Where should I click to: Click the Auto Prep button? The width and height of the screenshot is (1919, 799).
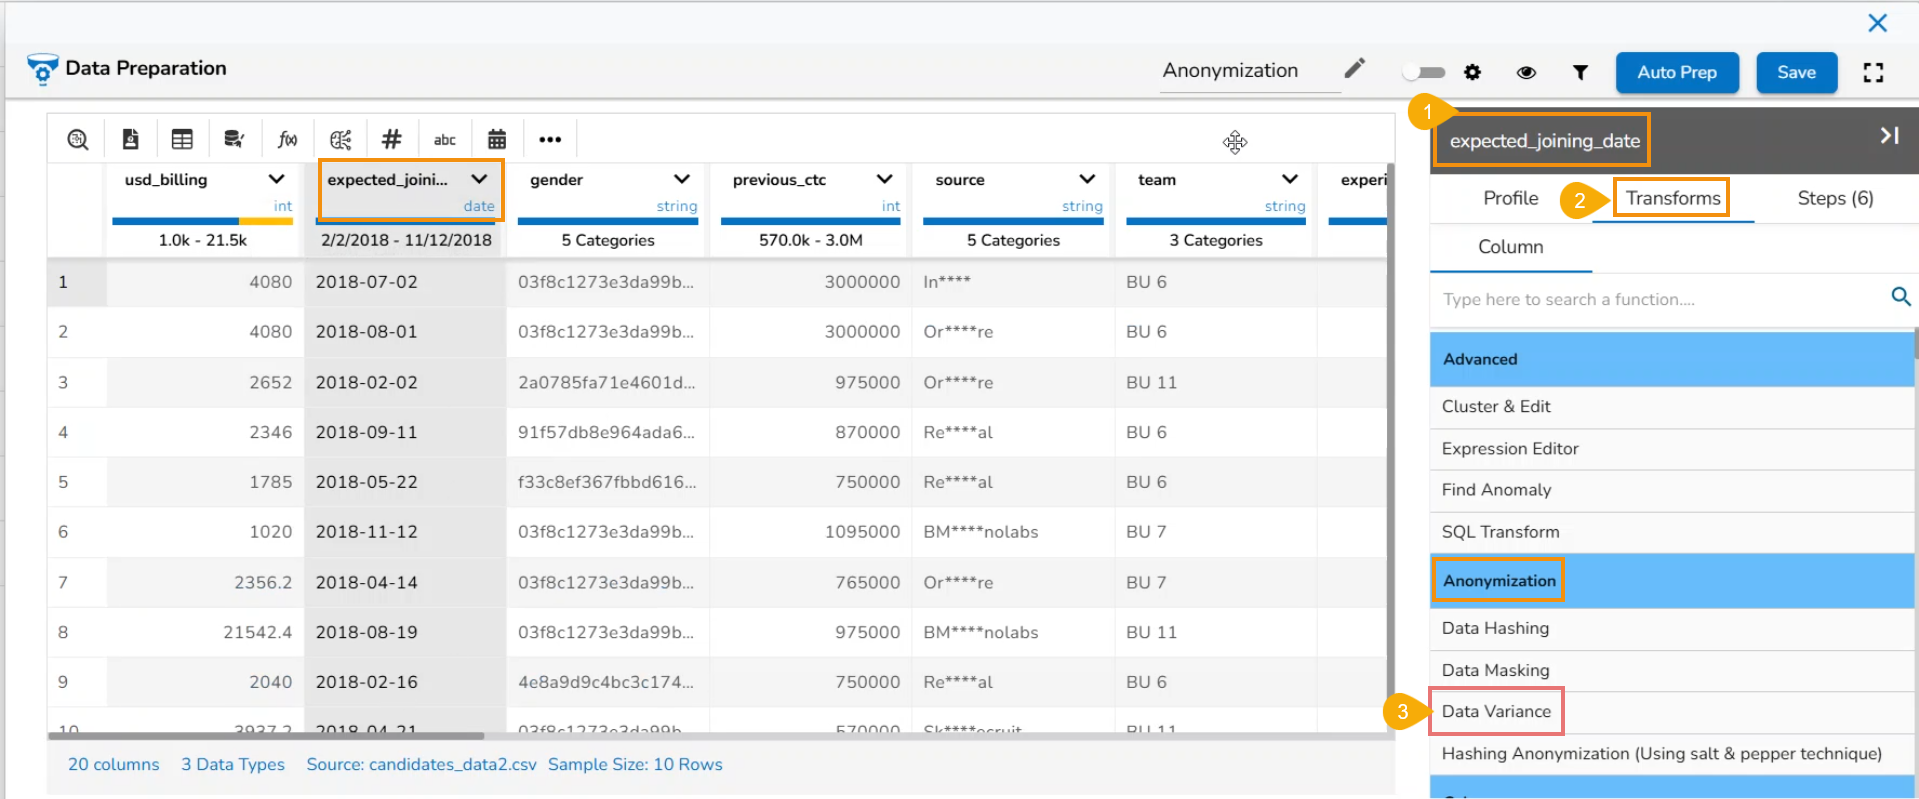(x=1677, y=72)
